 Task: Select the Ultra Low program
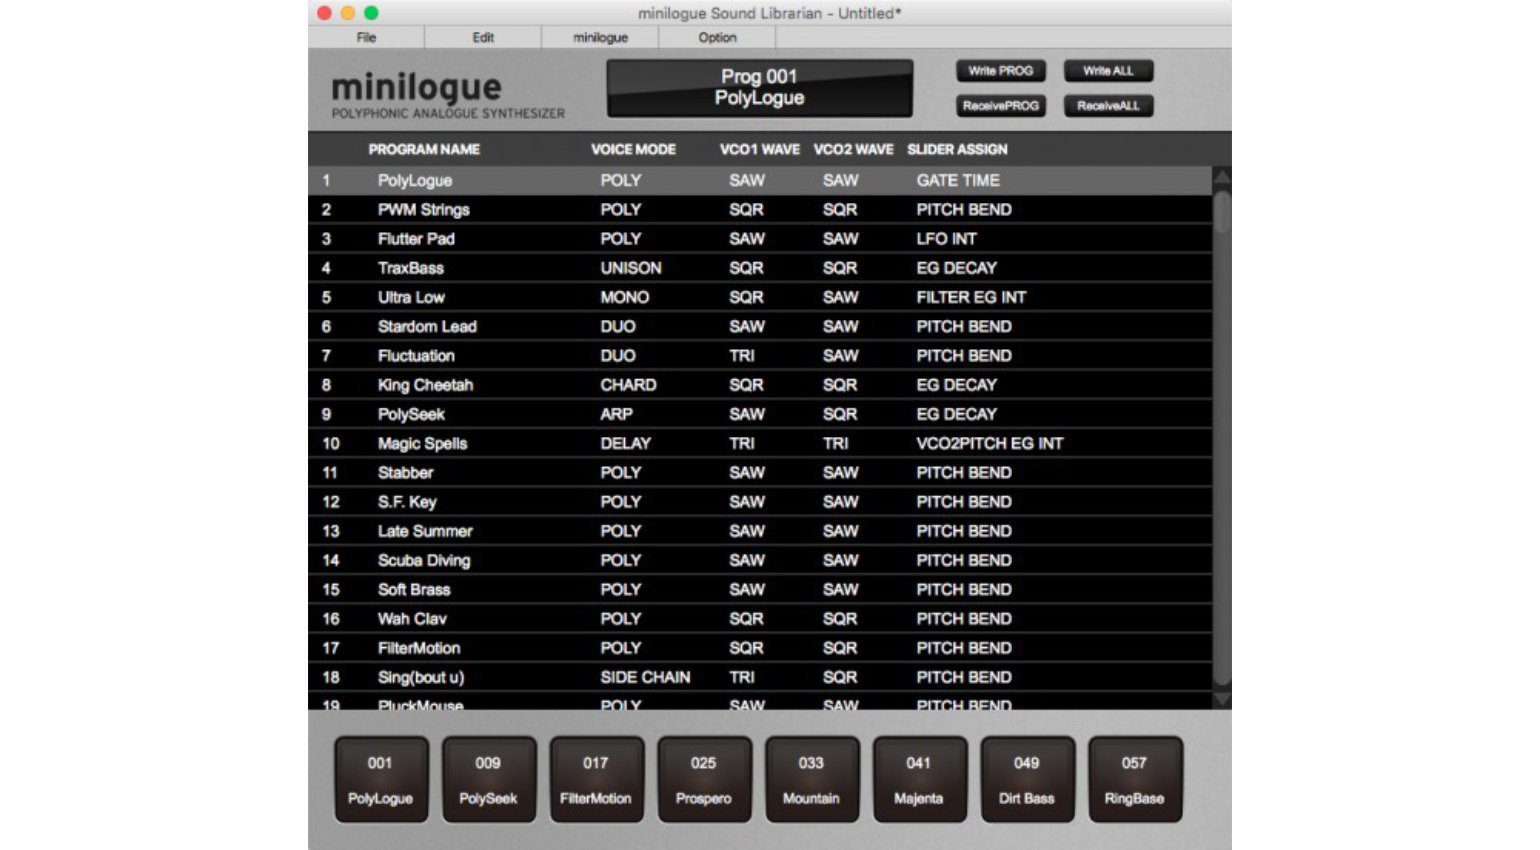tap(760, 297)
